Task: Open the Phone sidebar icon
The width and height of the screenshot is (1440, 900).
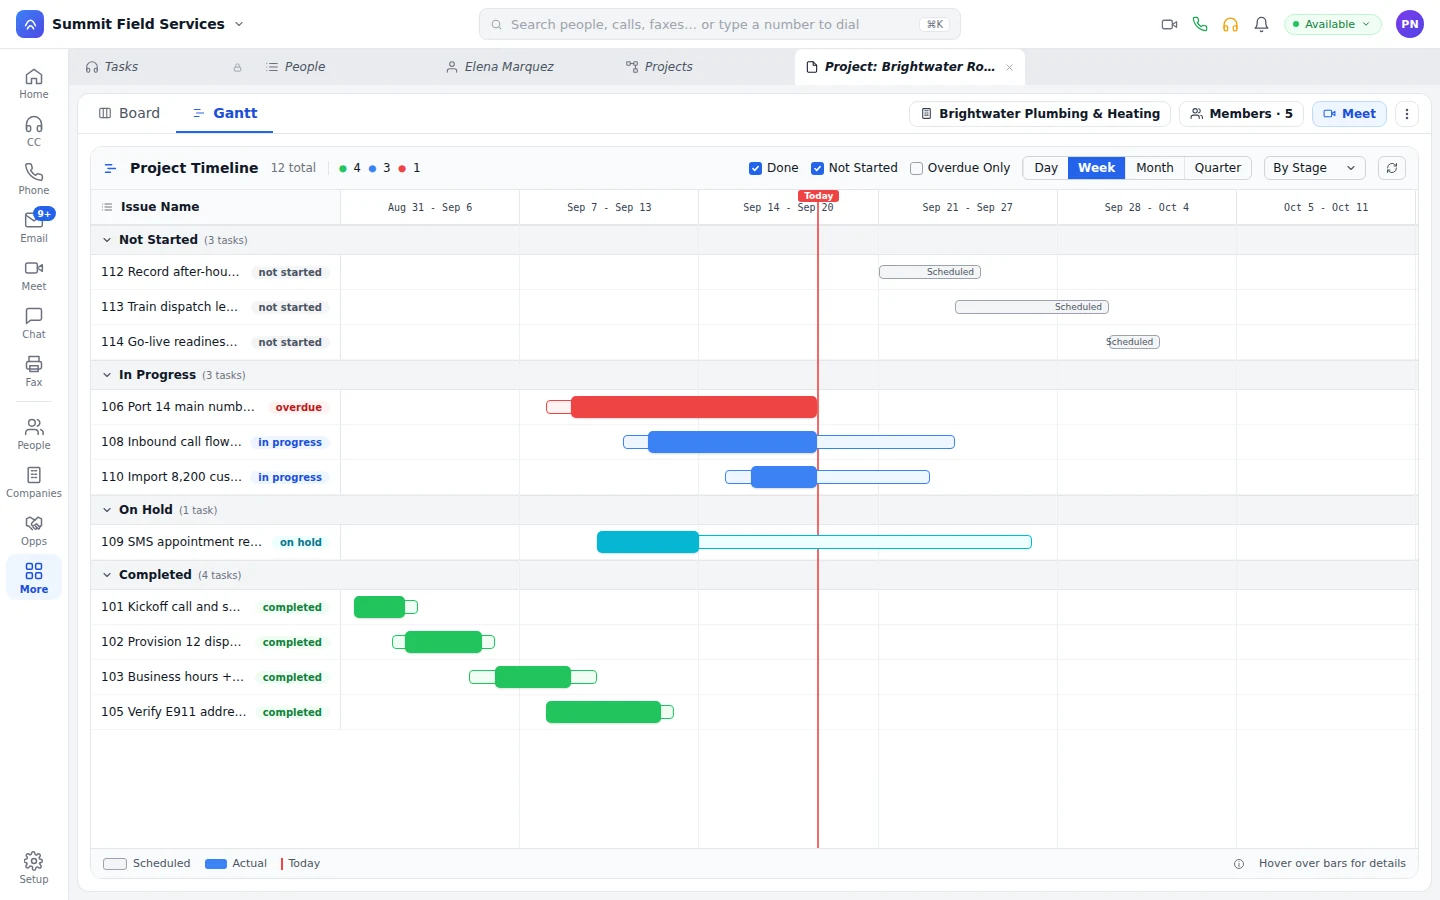Action: point(34,180)
